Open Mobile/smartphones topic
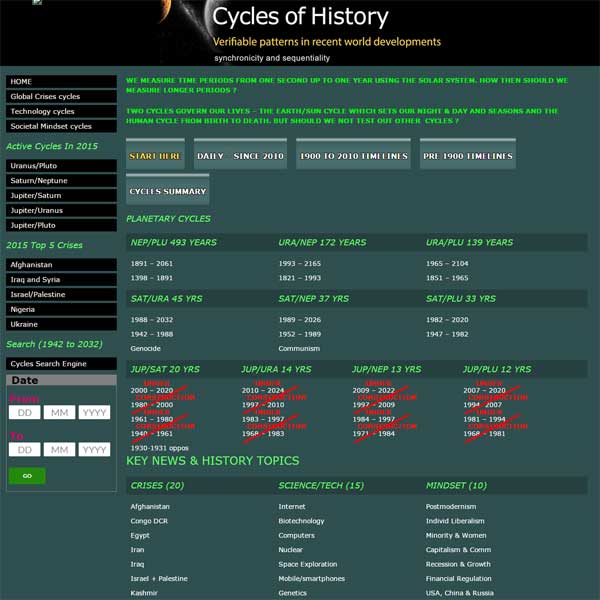This screenshot has width=600, height=600. 311,579
